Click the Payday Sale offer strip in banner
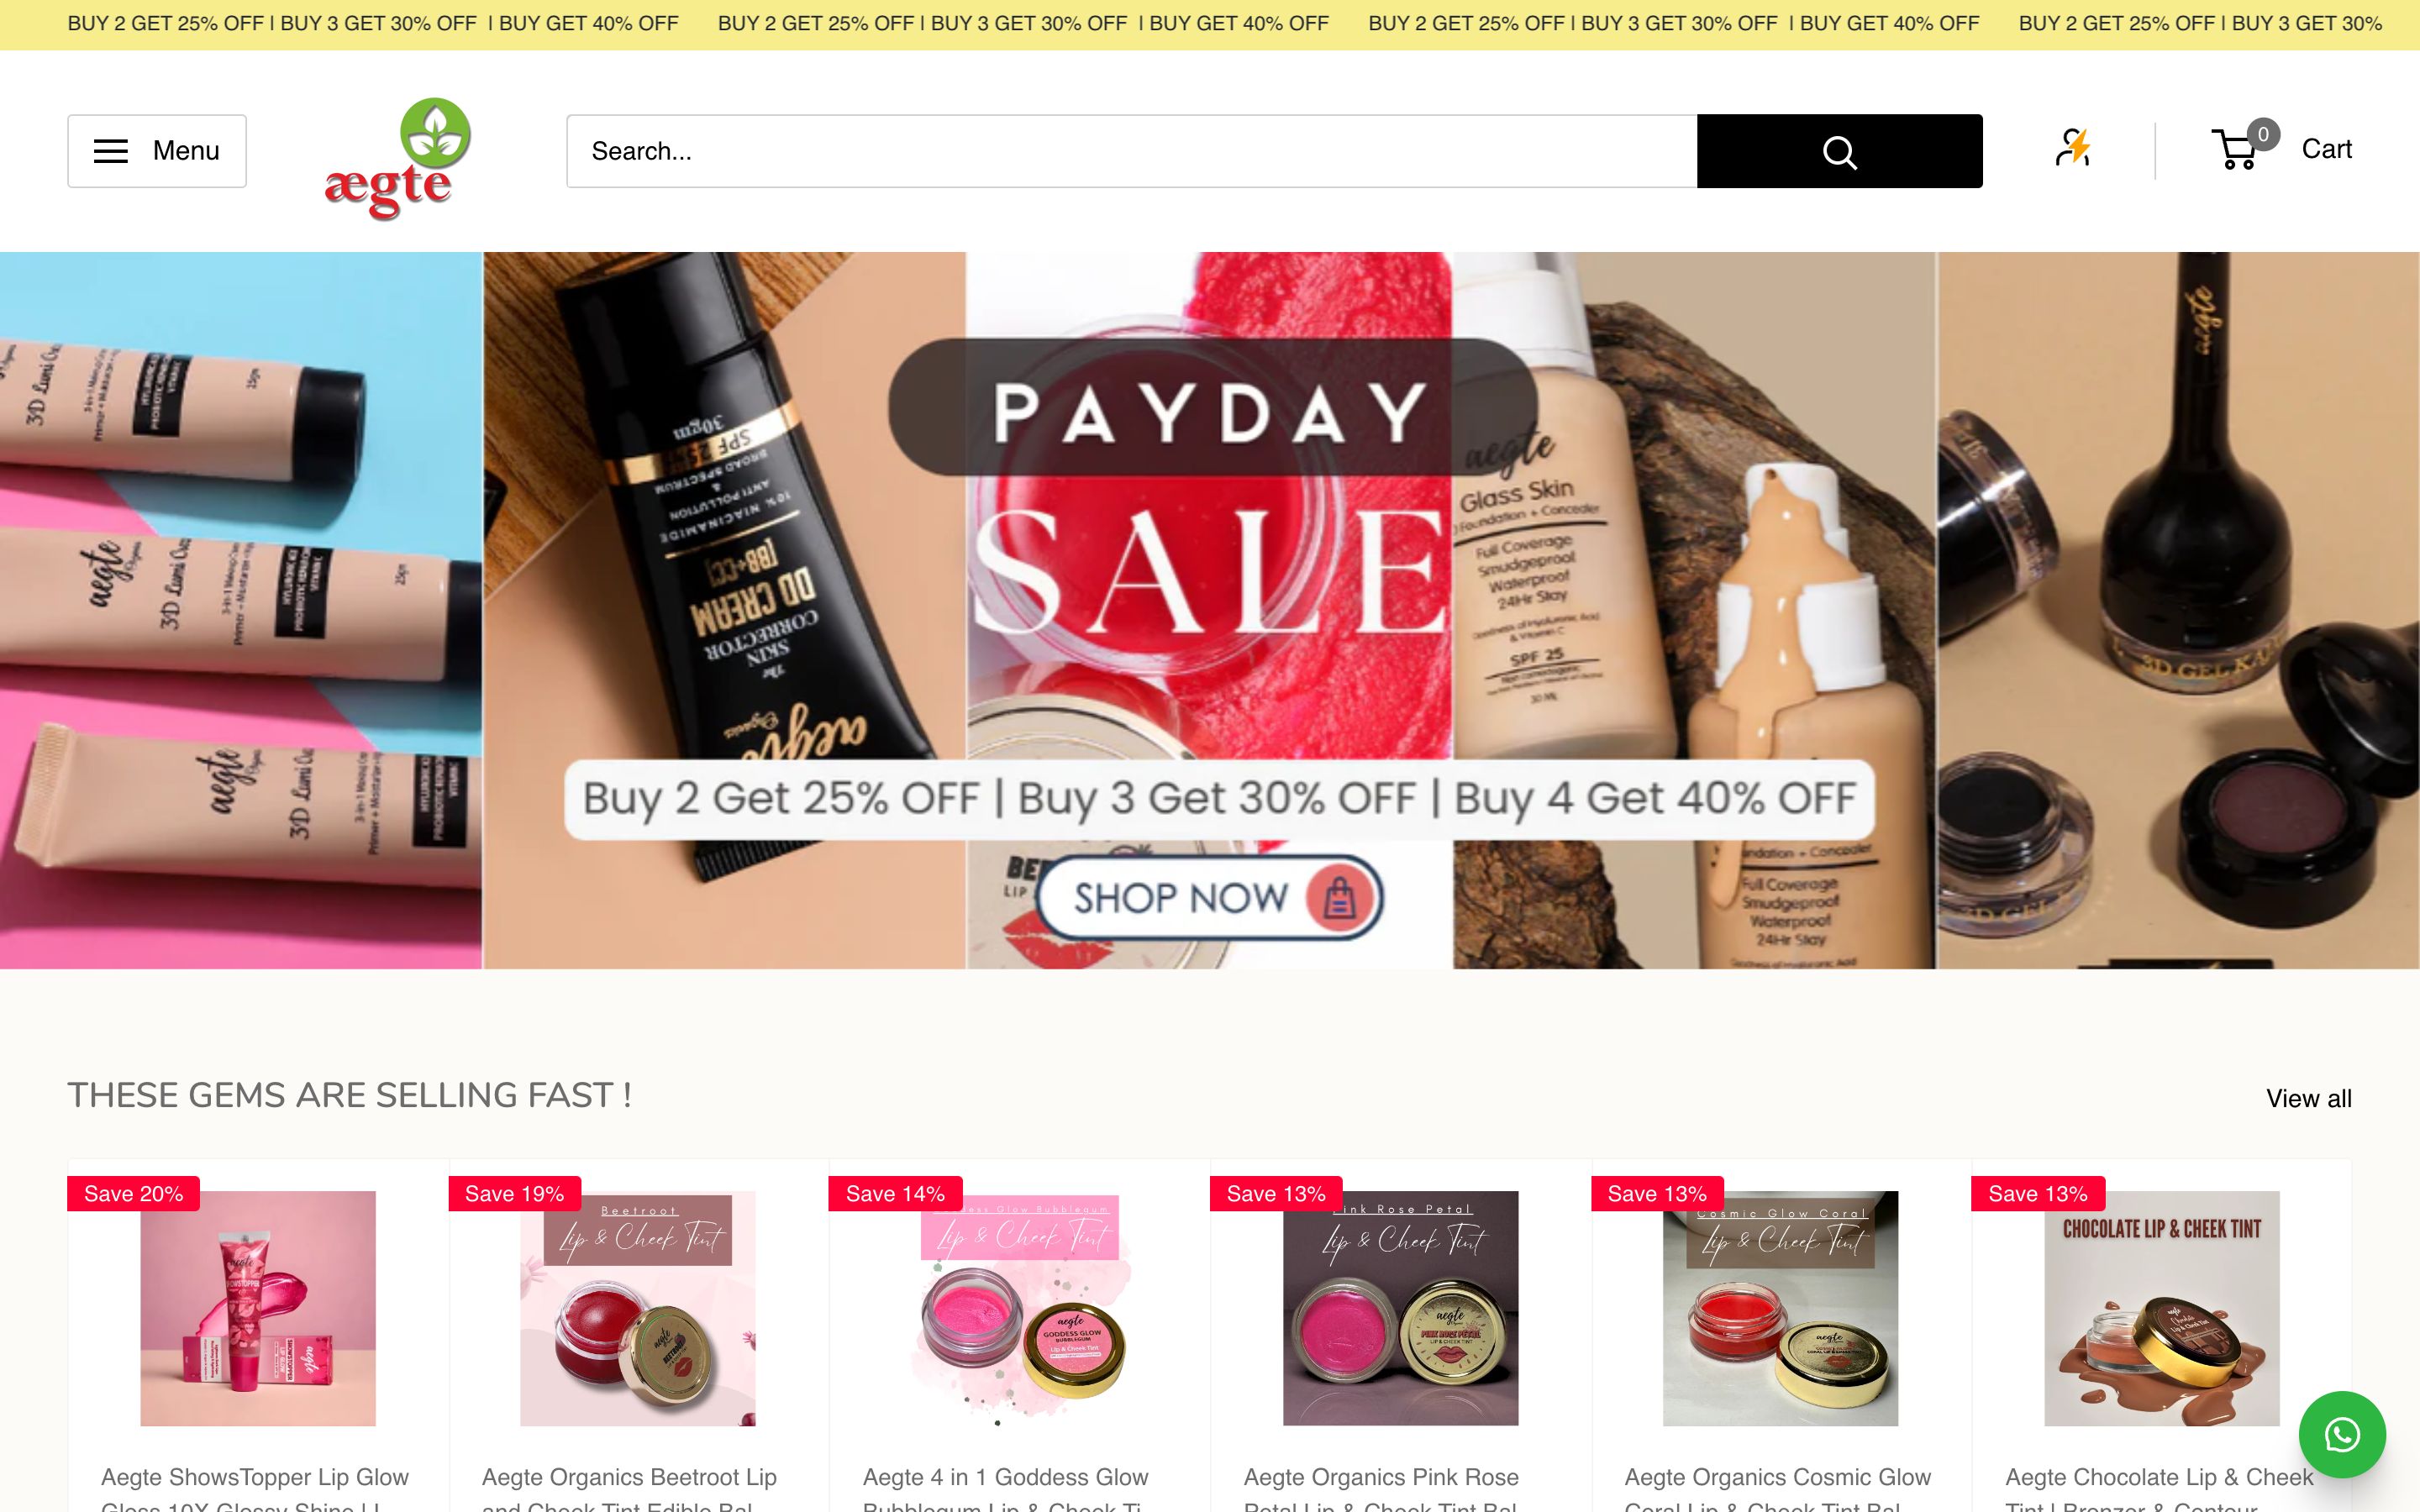The width and height of the screenshot is (2420, 1512). pos(1219,800)
